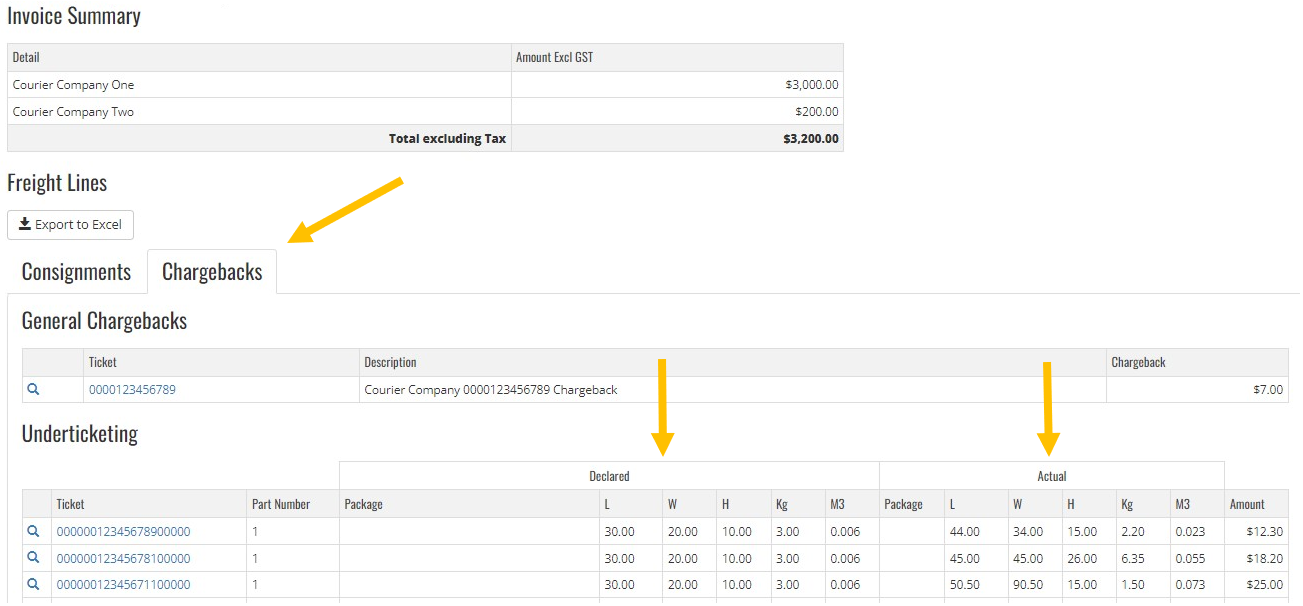The image size is (1303, 606).
Task: Click the Amount column header in Underticketing
Action: [x=1247, y=504]
